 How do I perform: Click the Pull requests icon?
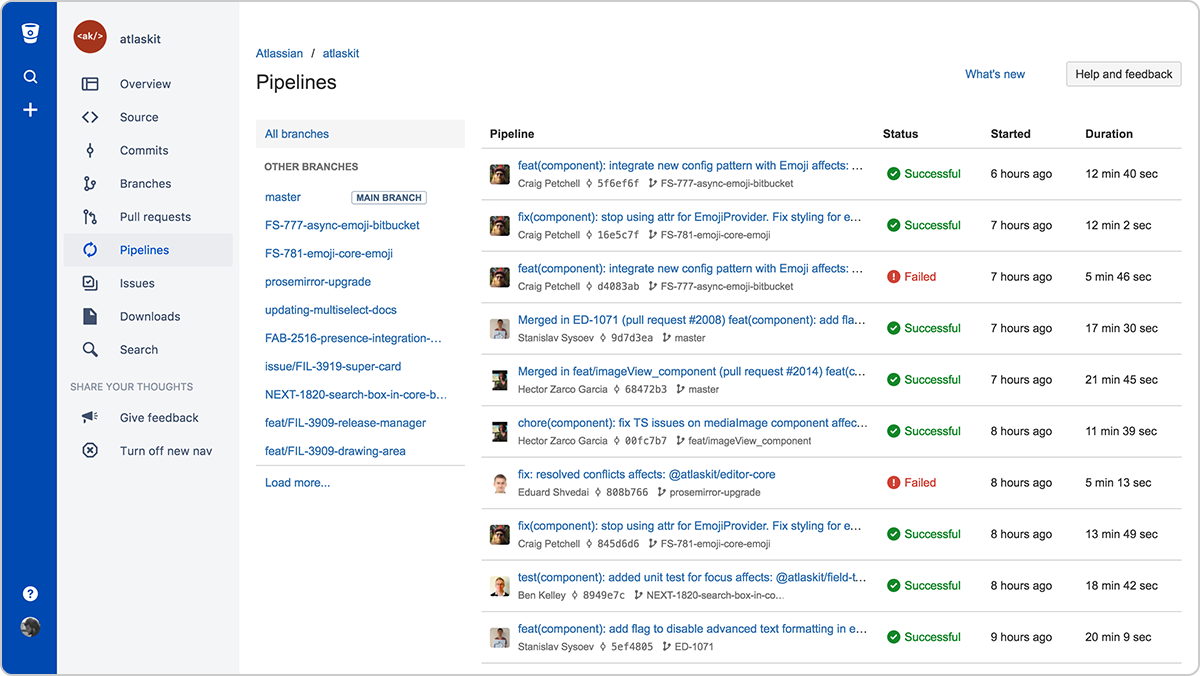click(88, 216)
